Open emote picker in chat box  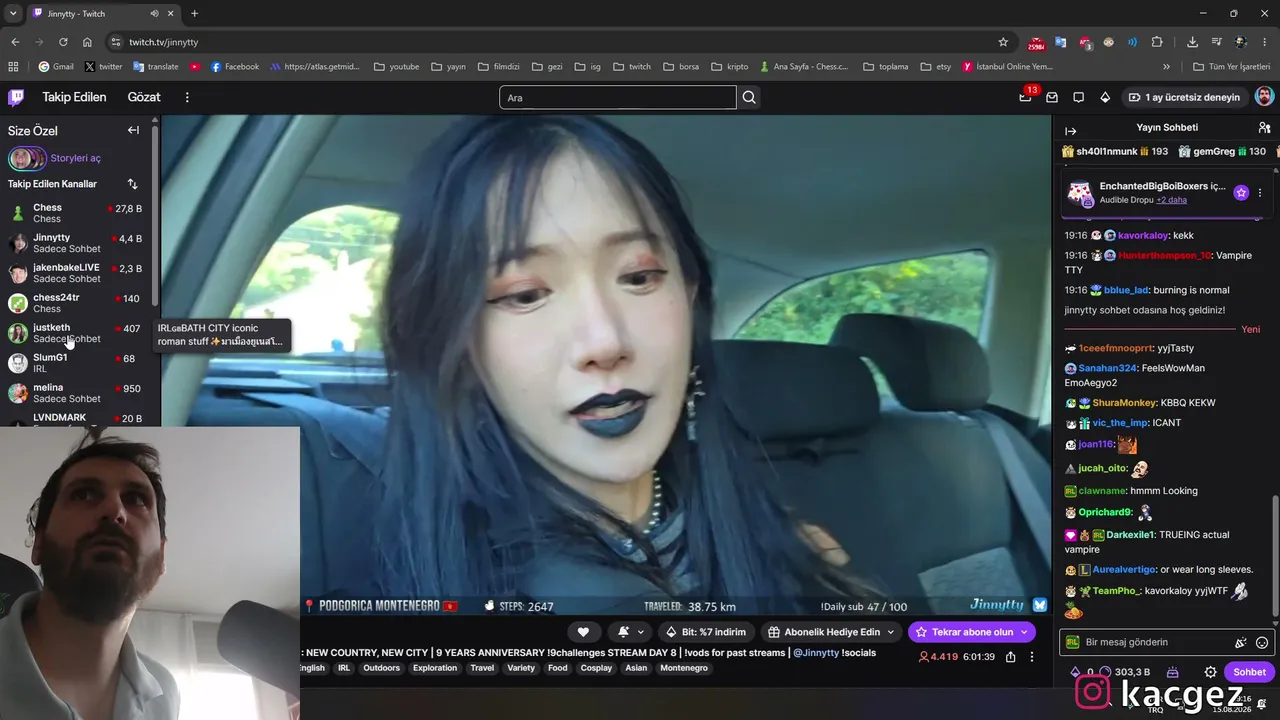pyautogui.click(x=1262, y=642)
